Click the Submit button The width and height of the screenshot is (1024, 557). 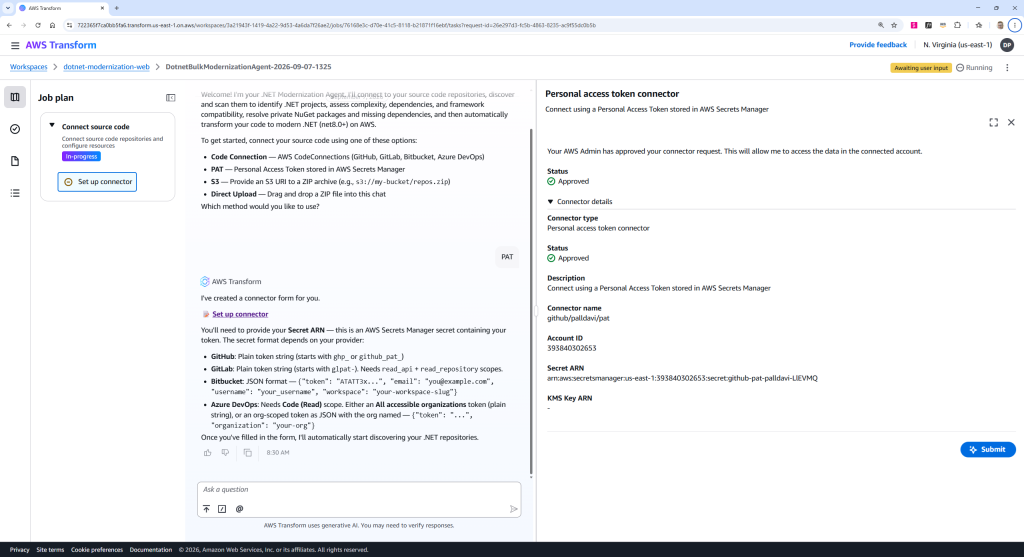[987, 449]
